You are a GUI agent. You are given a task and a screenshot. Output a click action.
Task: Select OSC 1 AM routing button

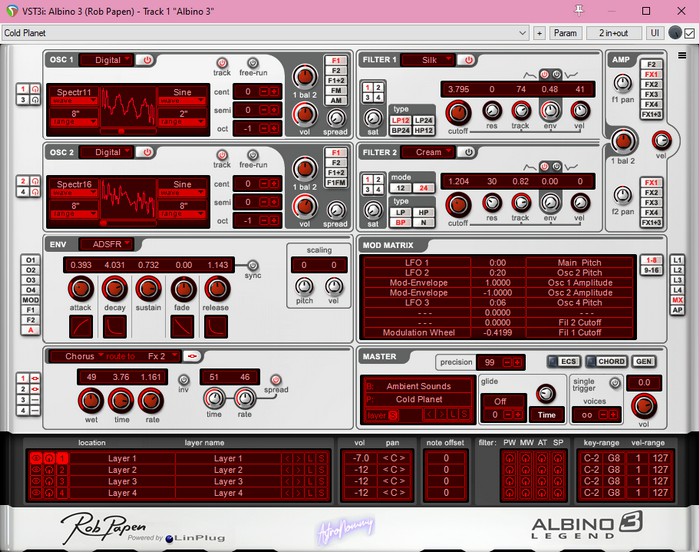336,100
